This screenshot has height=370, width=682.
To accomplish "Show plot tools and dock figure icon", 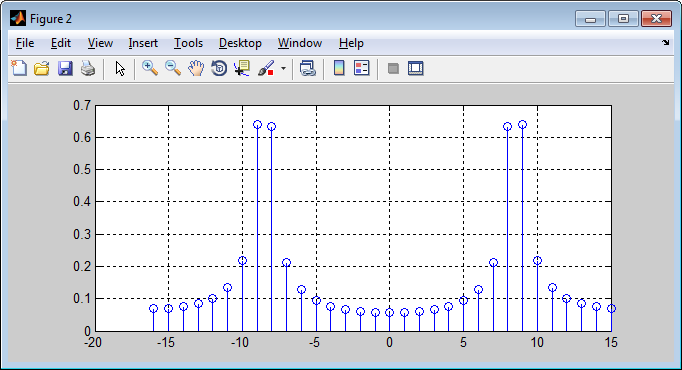I will tap(416, 68).
